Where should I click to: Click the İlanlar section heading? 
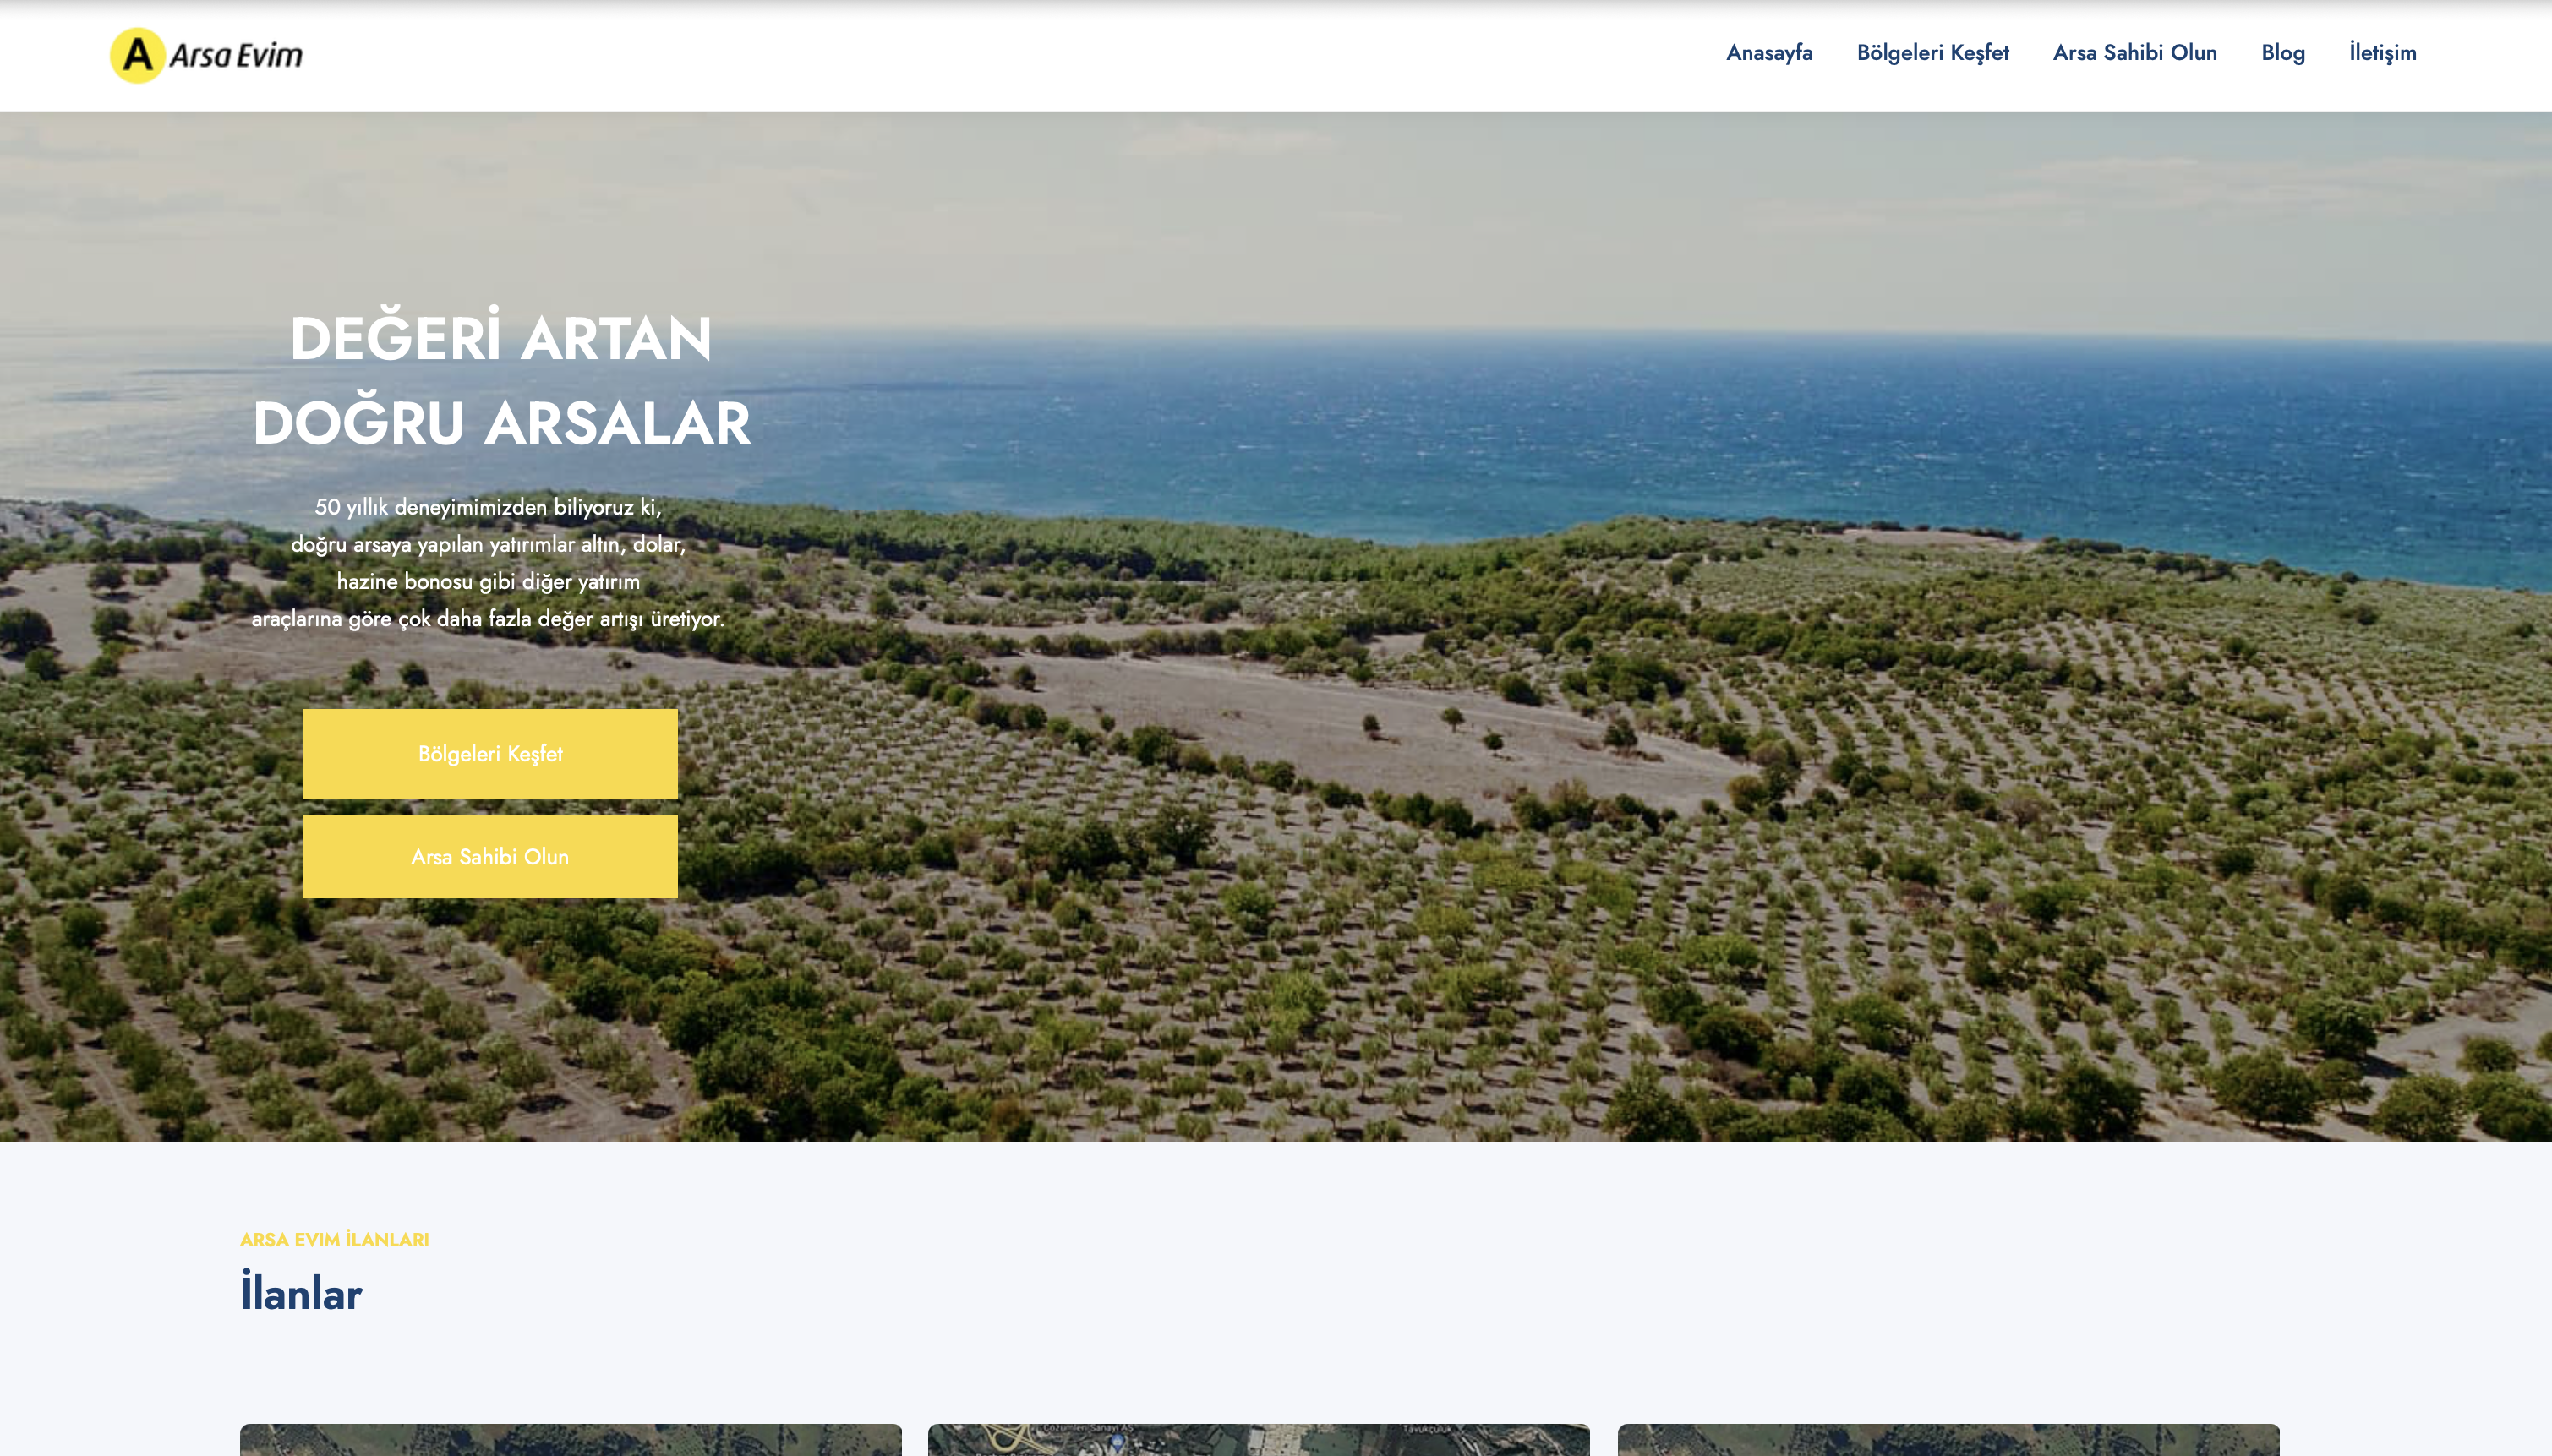300,1293
